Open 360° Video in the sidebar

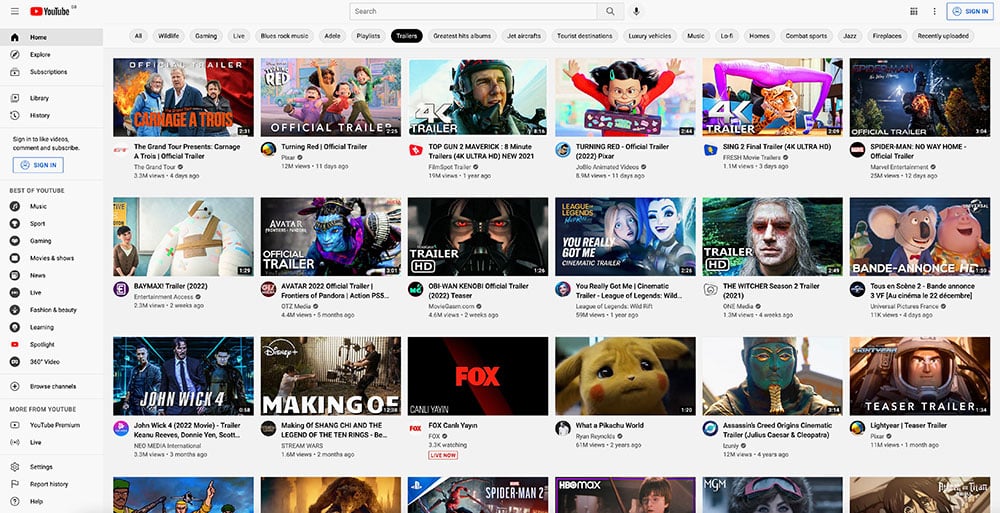[51, 362]
